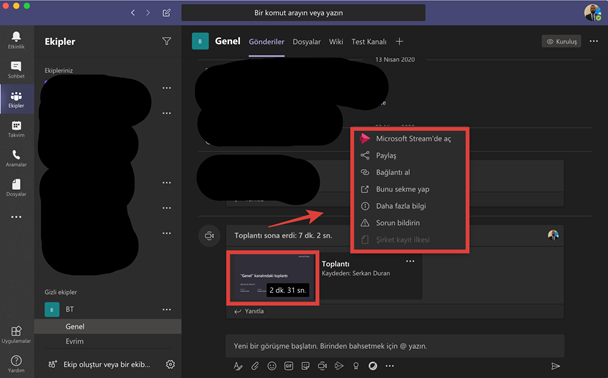This screenshot has height=378, width=608.
Task: Open the Wiki tab
Action: (336, 41)
